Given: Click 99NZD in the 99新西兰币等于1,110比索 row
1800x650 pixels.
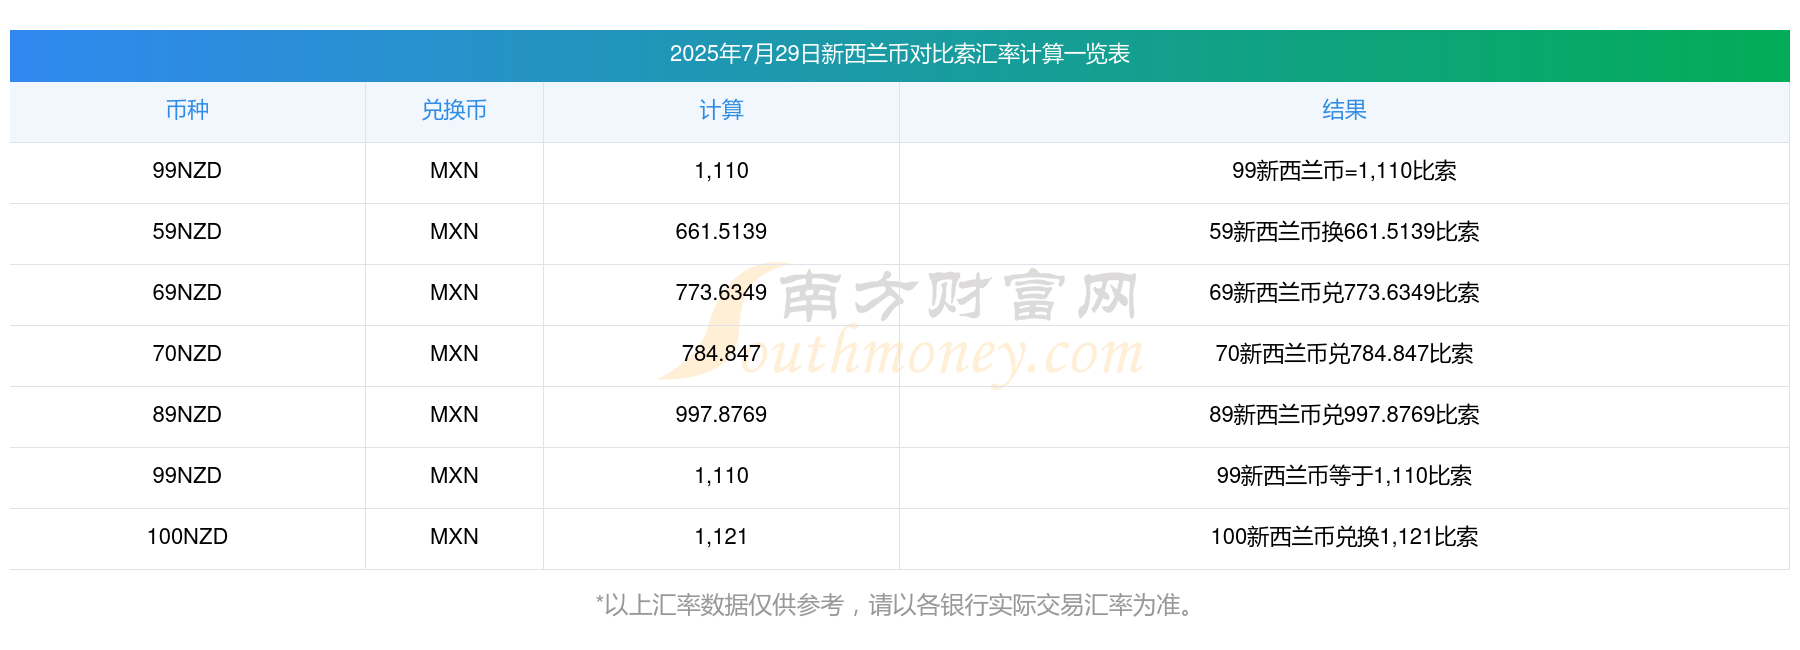Looking at the screenshot, I should [187, 476].
